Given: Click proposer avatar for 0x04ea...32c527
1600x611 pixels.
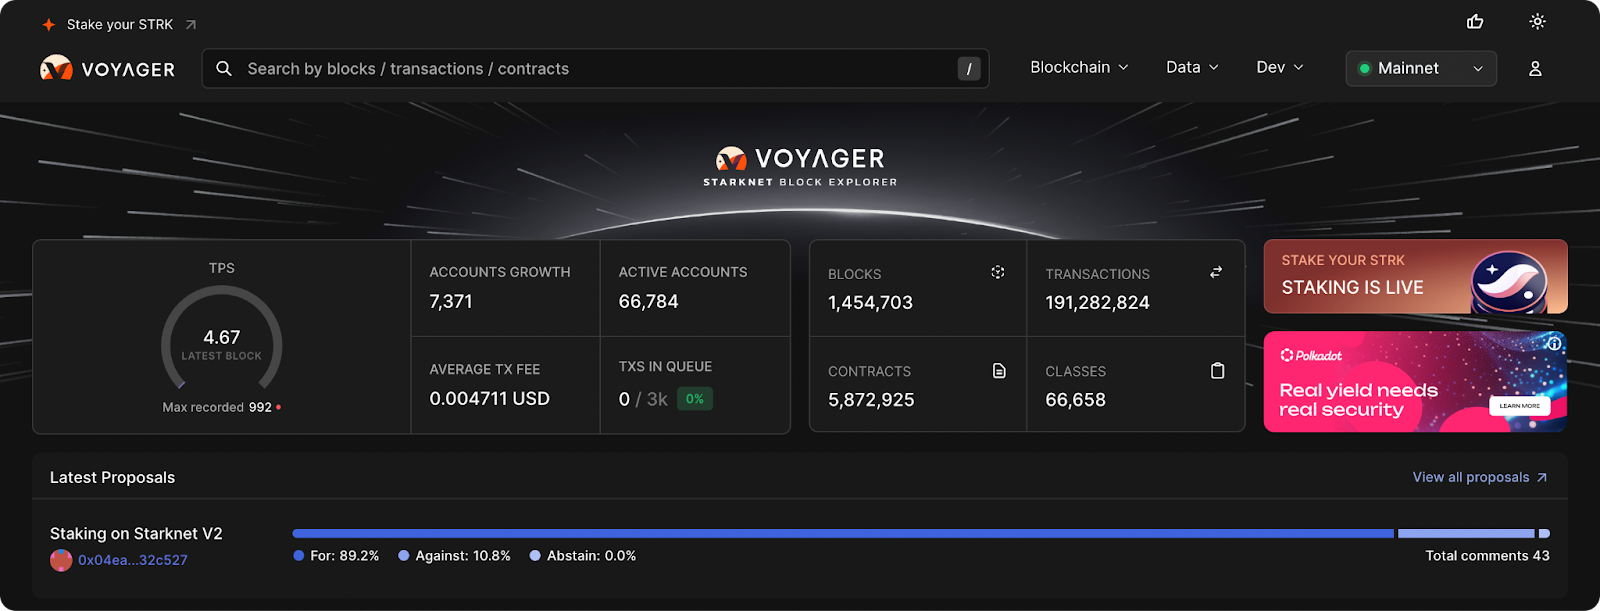Looking at the screenshot, I should pos(61,560).
